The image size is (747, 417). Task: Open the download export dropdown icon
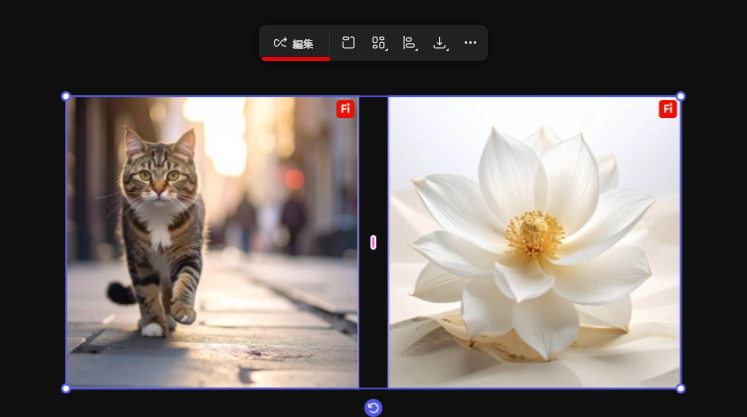pyautogui.click(x=440, y=43)
